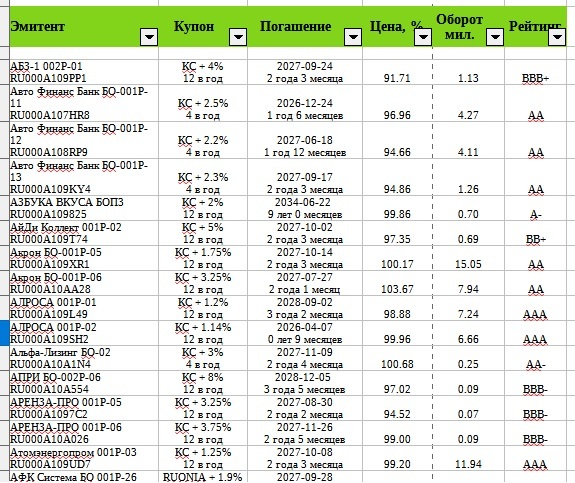Select the highlighted row header beside АЛРОСА 001Р-02
This screenshot has width=575, height=483.
tap(4, 333)
